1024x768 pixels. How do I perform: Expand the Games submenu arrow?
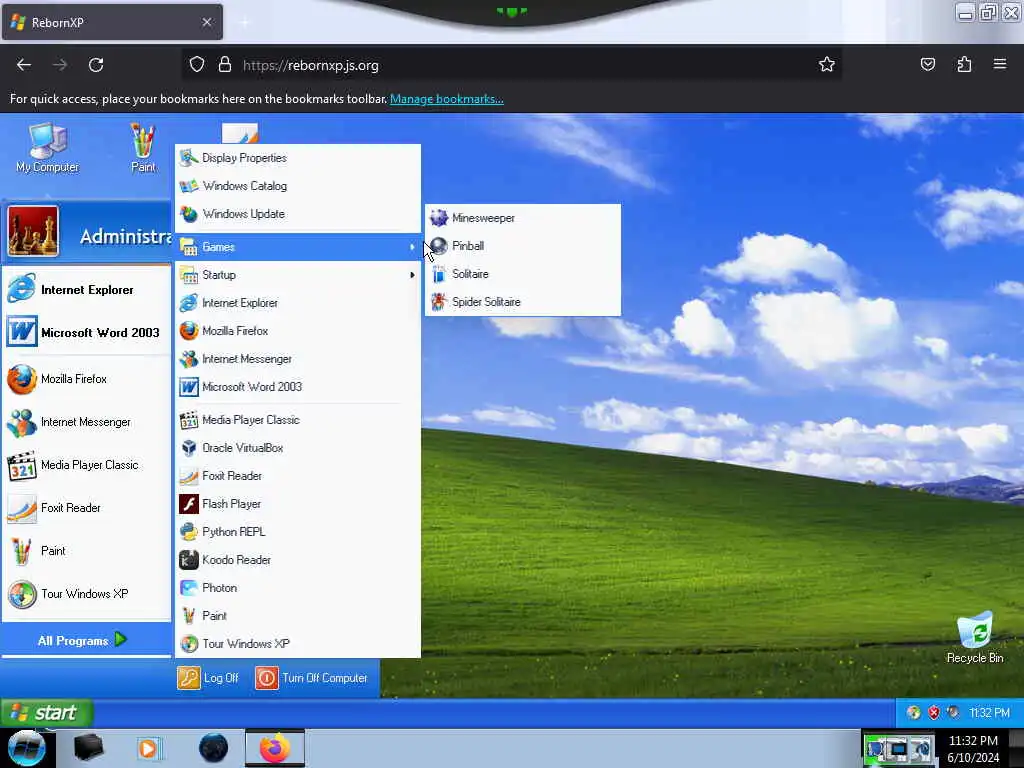412,247
